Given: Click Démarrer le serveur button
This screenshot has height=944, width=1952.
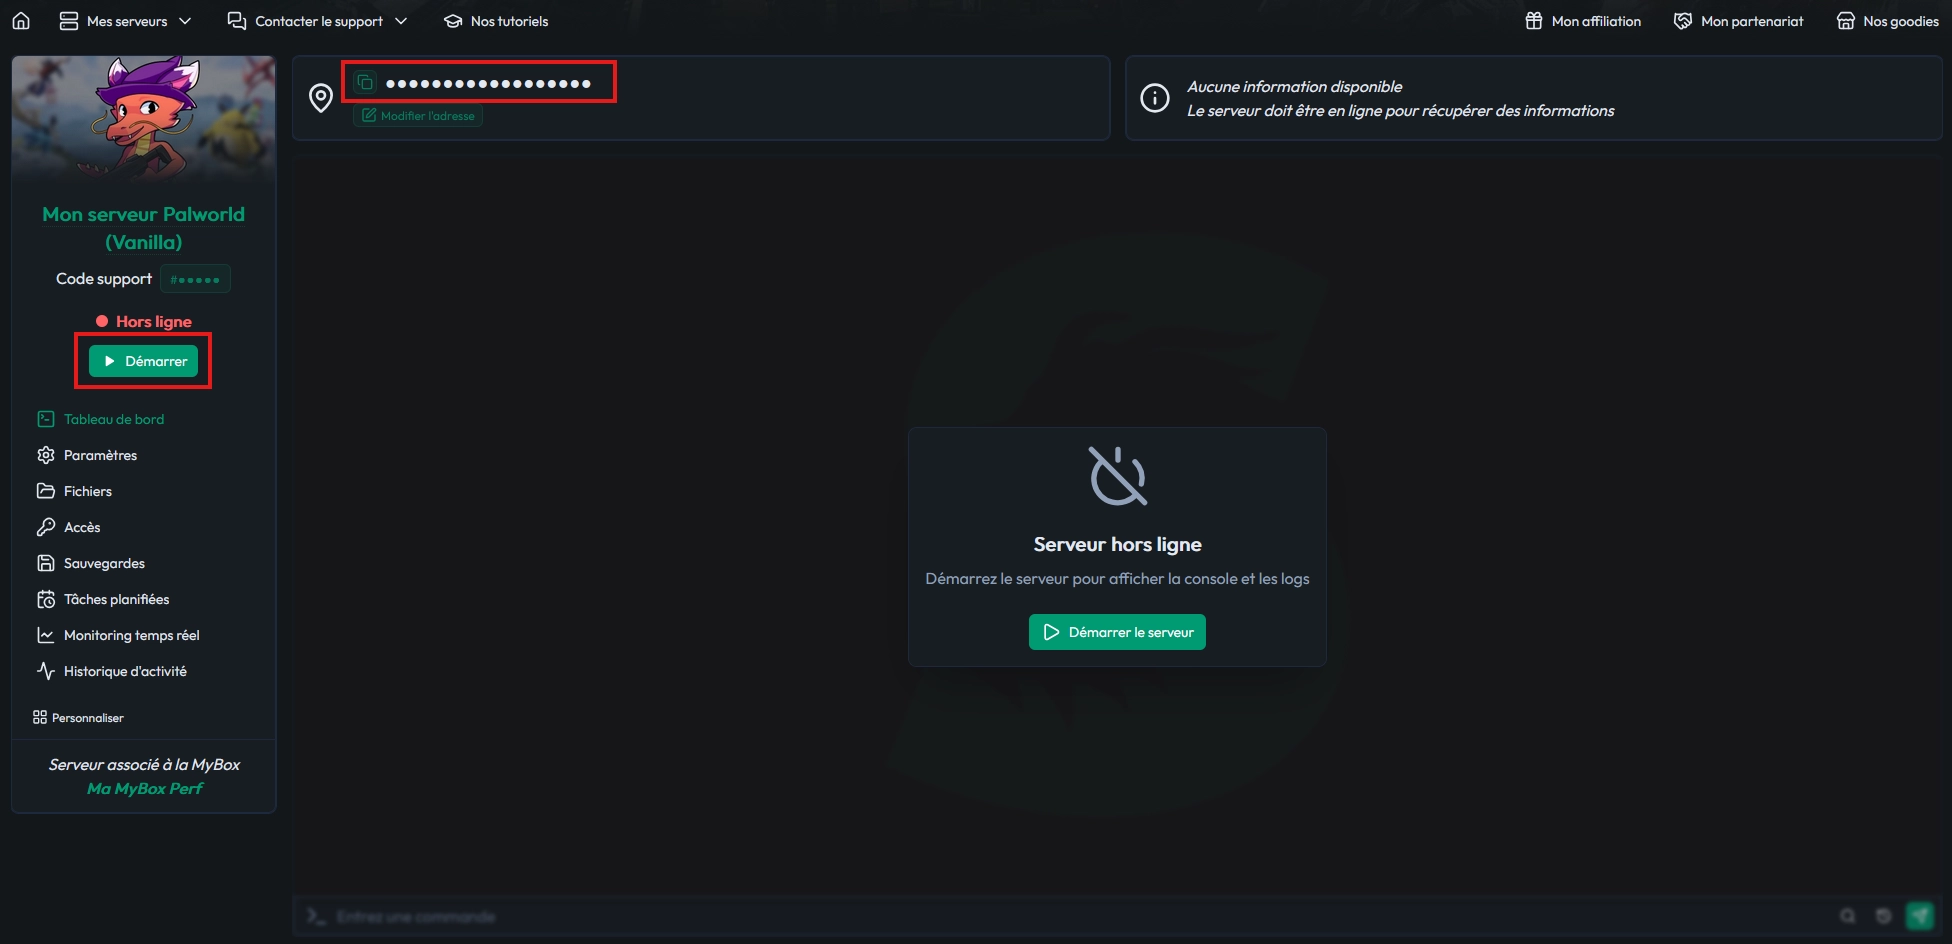Looking at the screenshot, I should (x=1117, y=632).
